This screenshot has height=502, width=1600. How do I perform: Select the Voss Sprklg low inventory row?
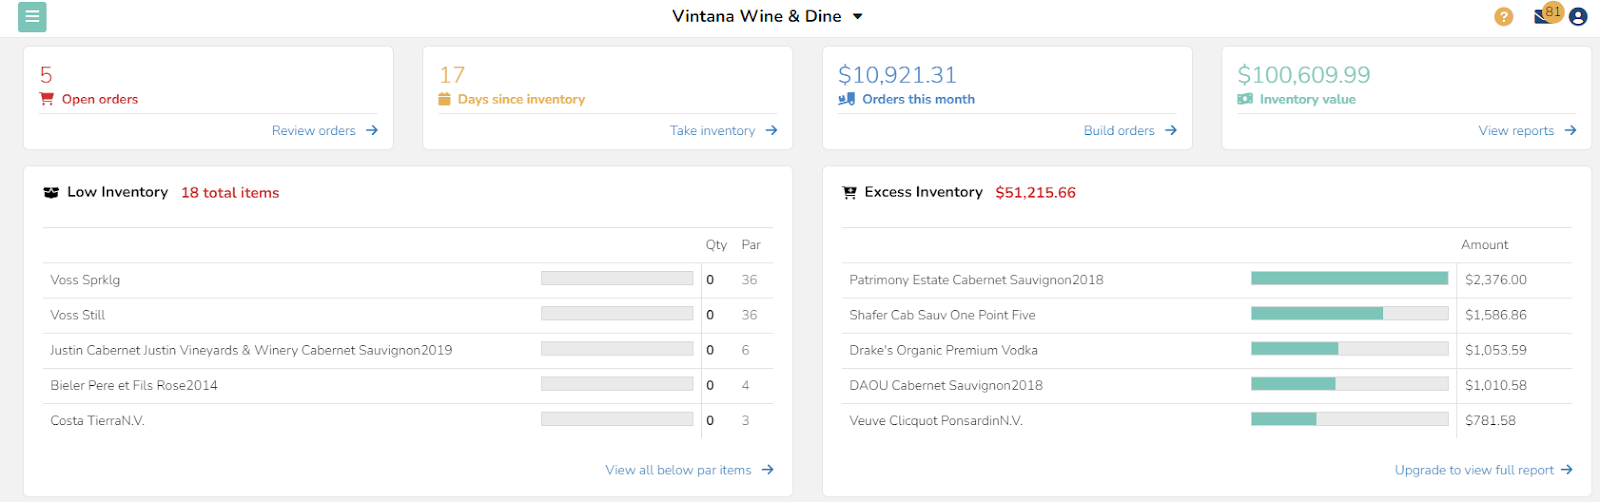[x=86, y=280]
